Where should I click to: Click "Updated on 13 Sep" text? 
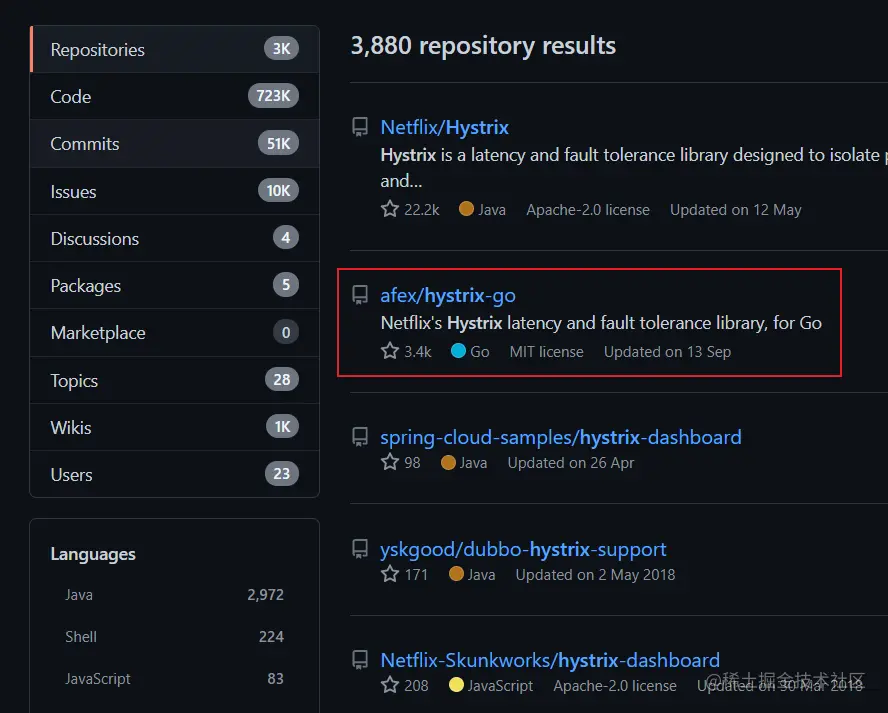point(667,352)
